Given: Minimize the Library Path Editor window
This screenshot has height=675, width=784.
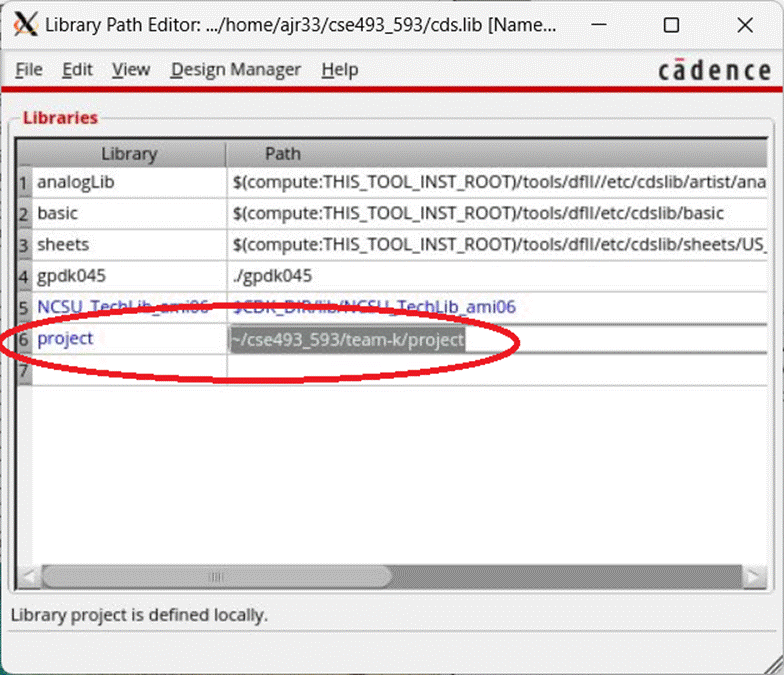Looking at the screenshot, I should click(598, 24).
